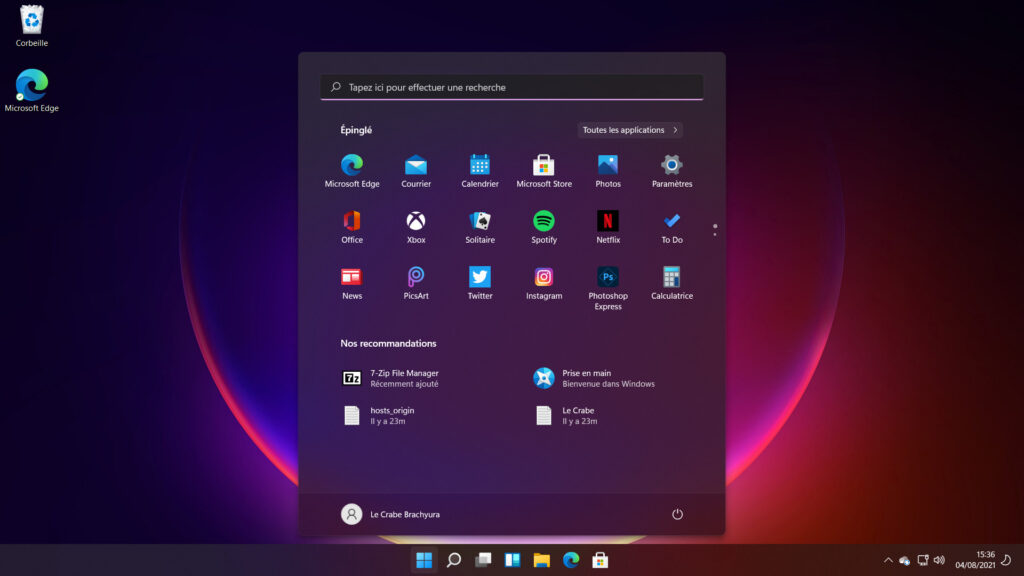Click the Windows Start button on taskbar
The height and width of the screenshot is (576, 1024).
[424, 560]
